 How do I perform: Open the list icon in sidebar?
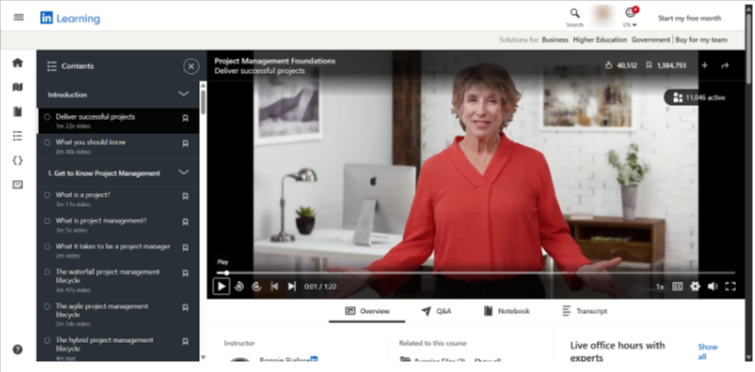[x=18, y=136]
